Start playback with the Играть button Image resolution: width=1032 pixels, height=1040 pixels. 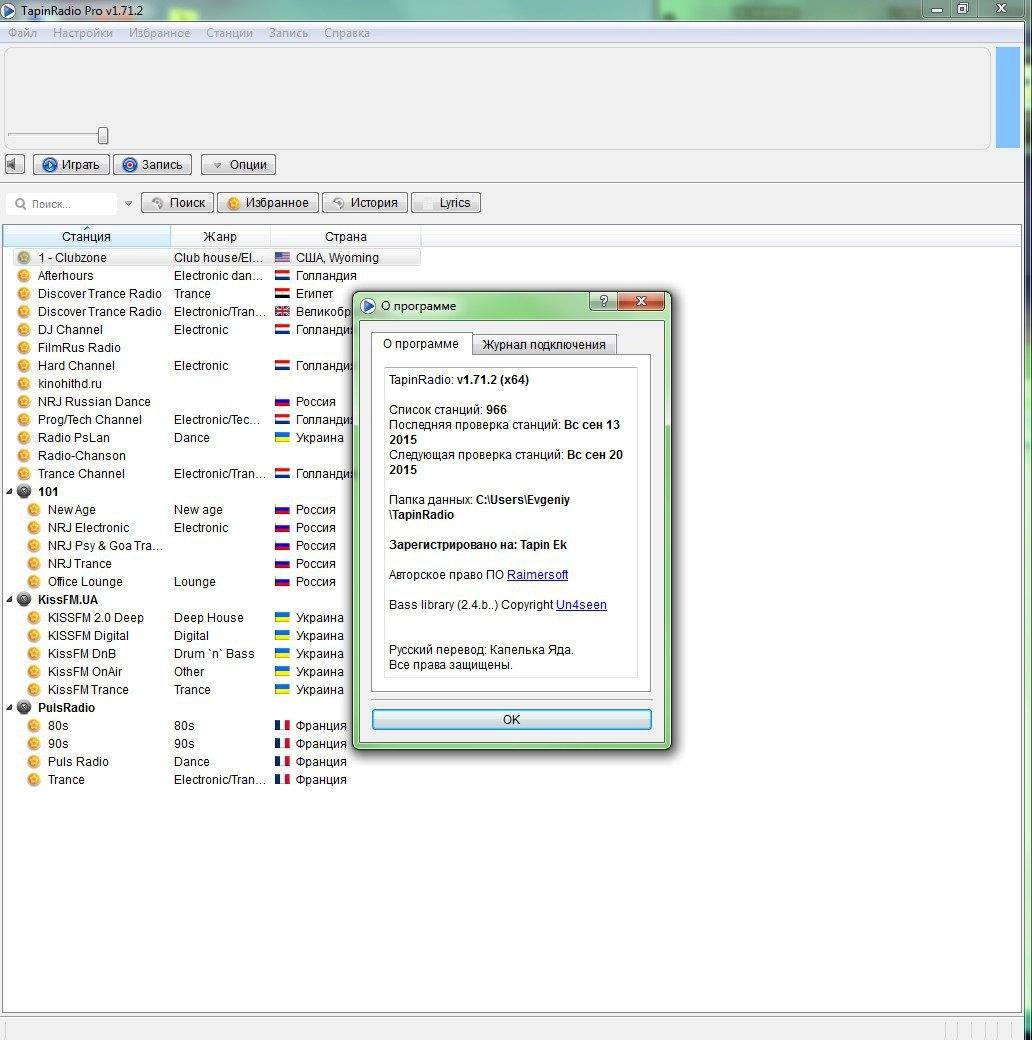(x=71, y=164)
